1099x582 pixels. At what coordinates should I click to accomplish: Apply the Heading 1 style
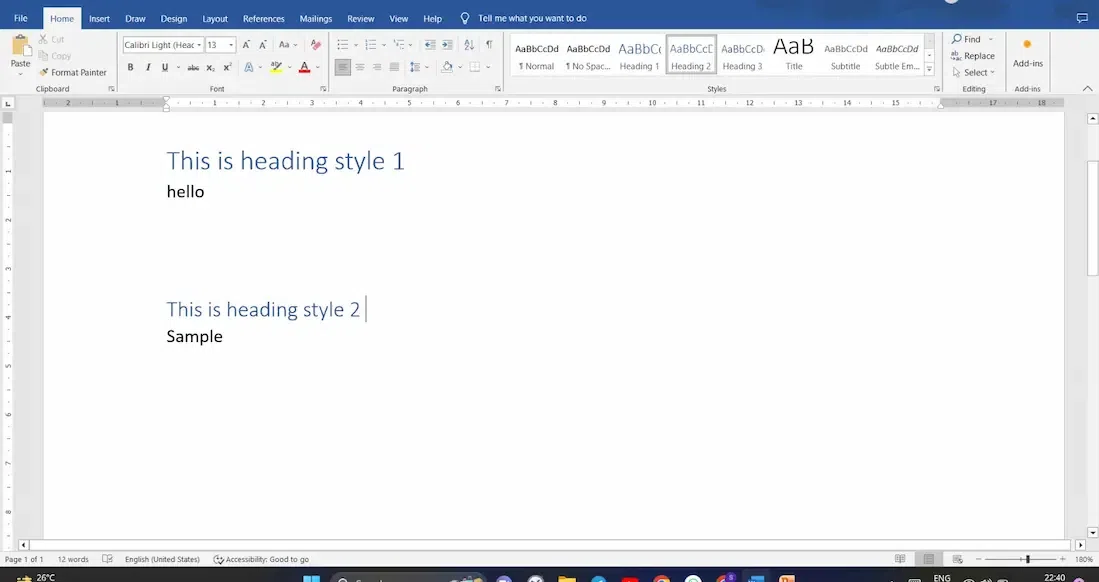[639, 55]
